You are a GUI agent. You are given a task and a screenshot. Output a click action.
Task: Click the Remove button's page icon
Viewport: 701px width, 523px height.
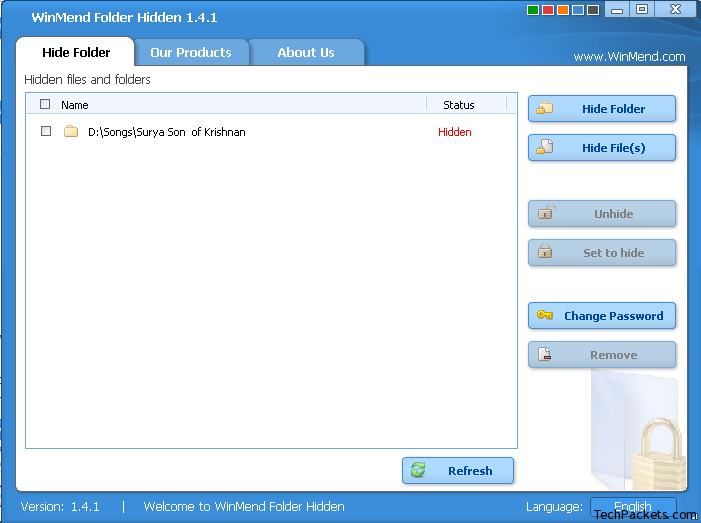pos(545,355)
